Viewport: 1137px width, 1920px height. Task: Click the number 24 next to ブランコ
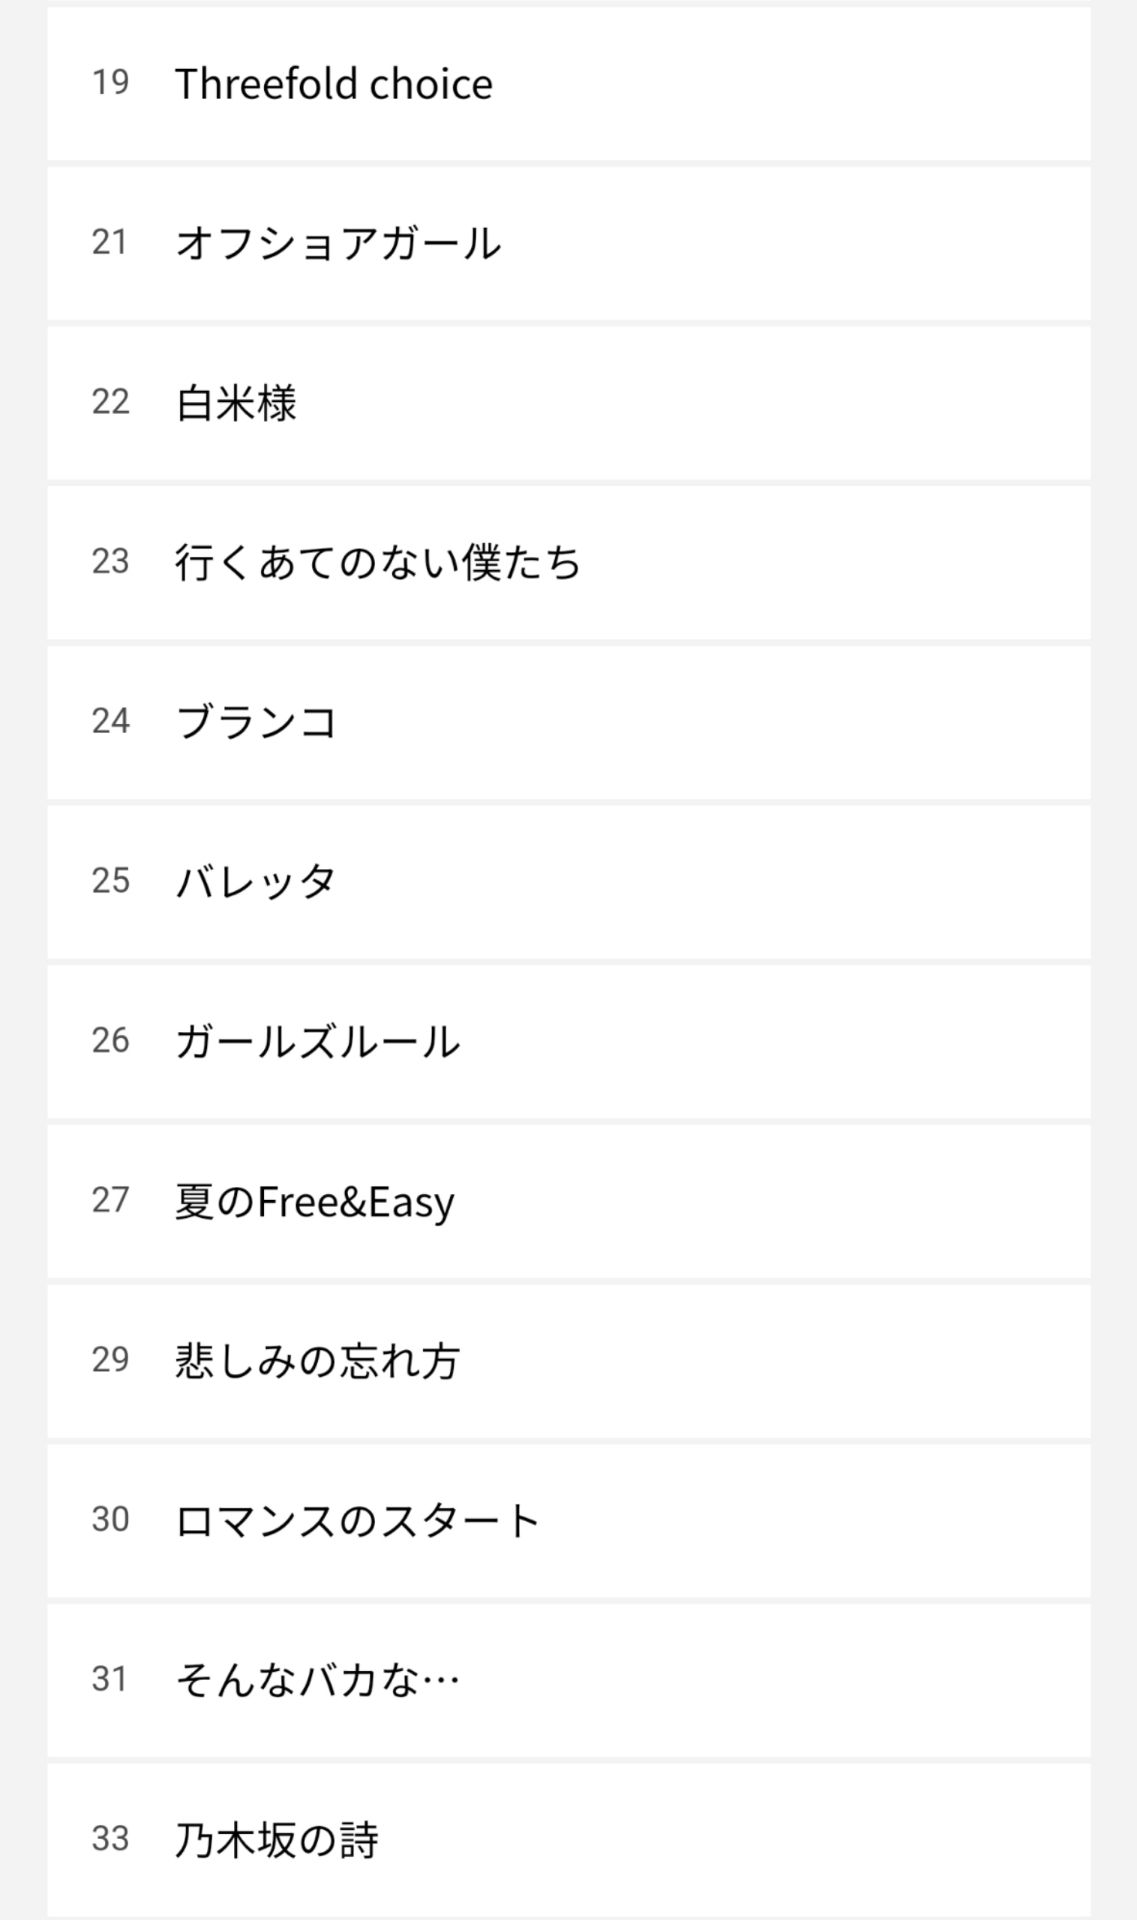click(111, 721)
